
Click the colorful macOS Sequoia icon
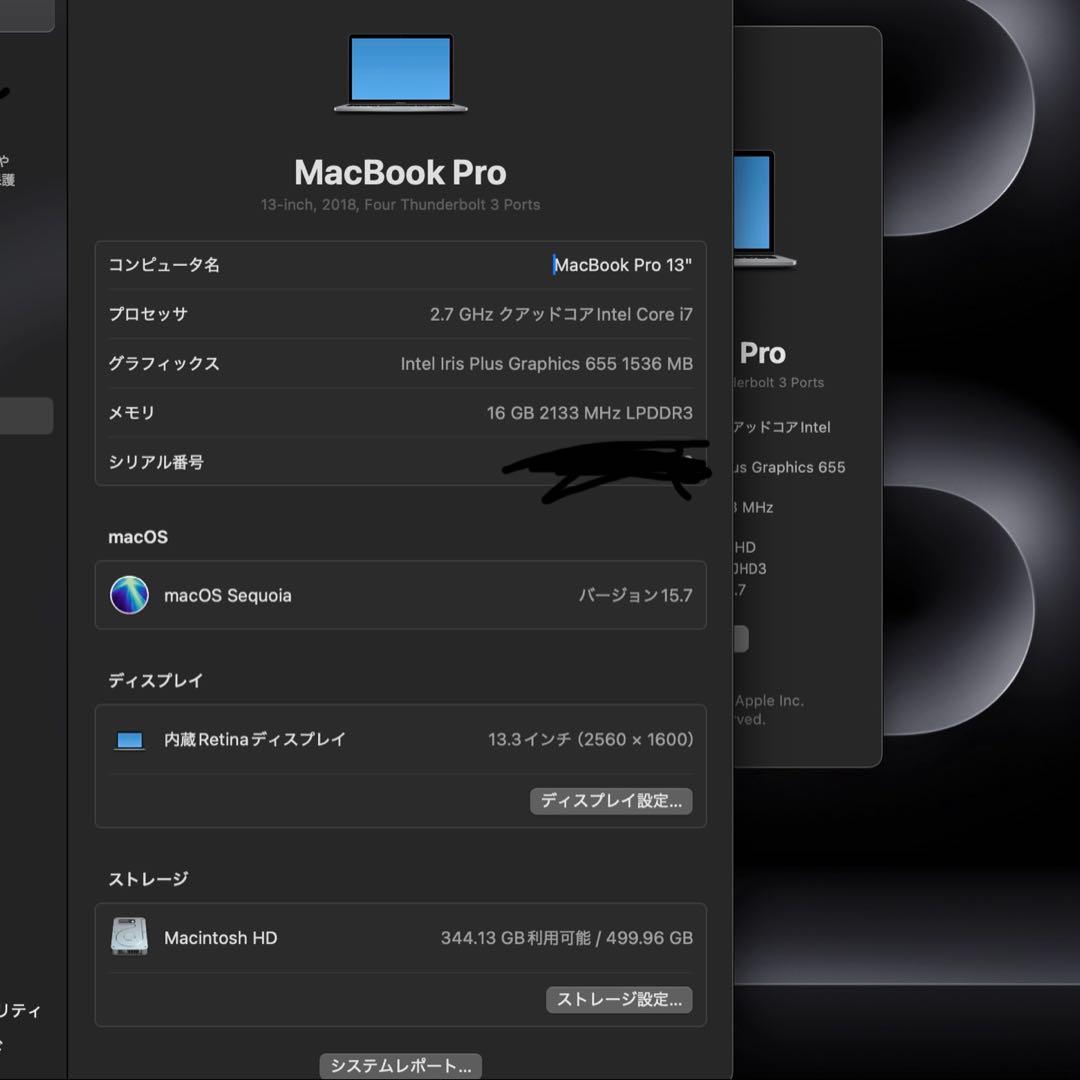click(x=129, y=595)
